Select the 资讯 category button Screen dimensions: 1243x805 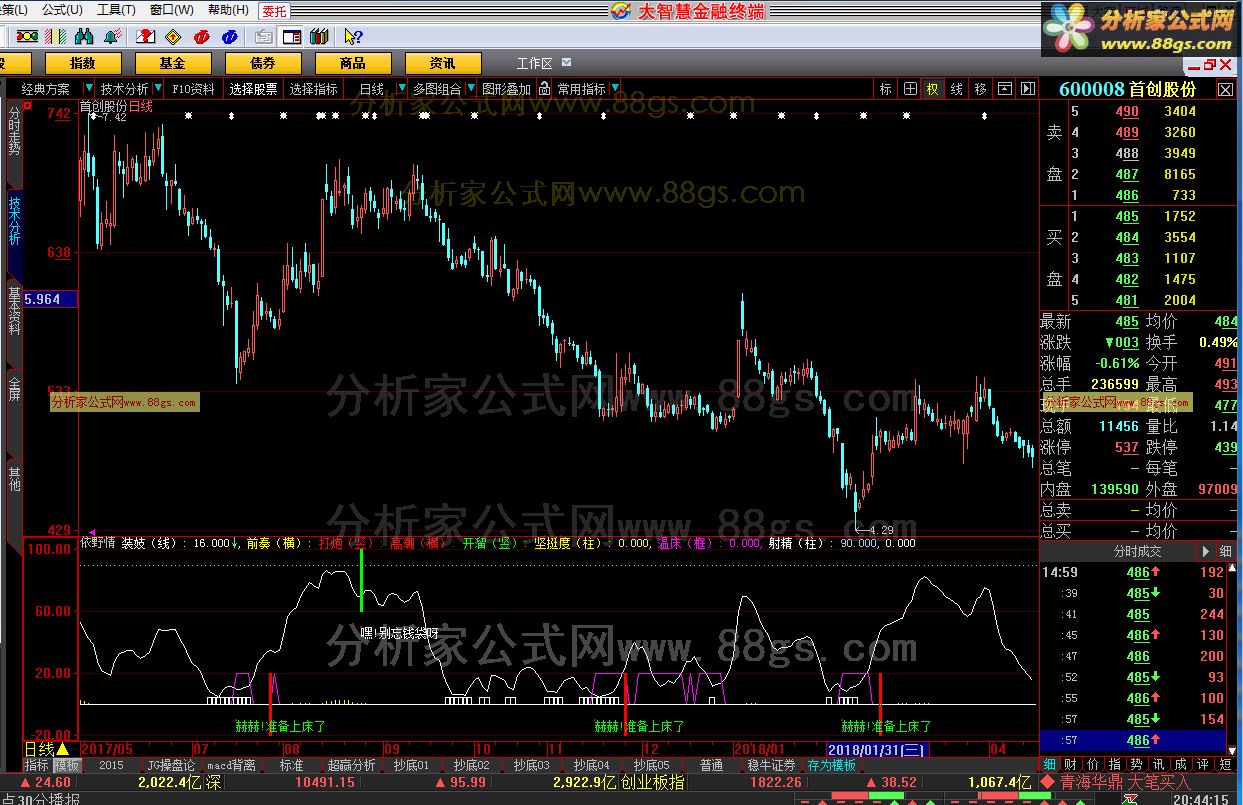point(442,63)
